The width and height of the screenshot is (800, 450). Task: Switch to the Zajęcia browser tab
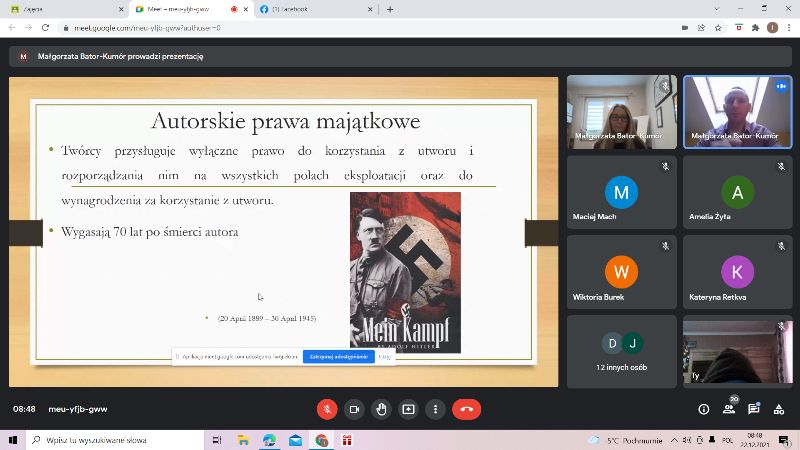[66, 9]
